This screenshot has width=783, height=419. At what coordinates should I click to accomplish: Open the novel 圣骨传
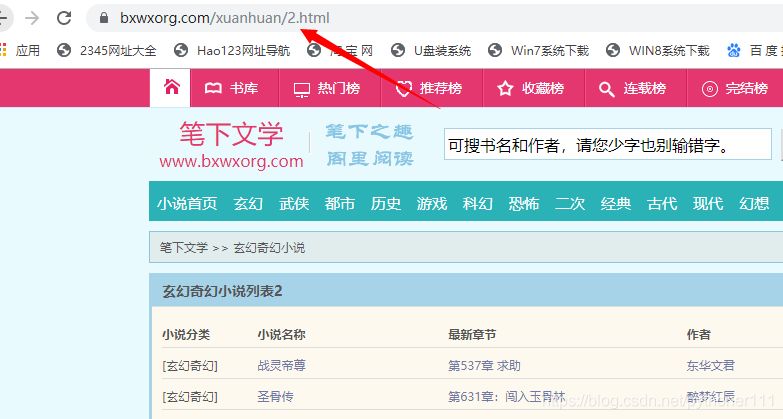coord(276,397)
